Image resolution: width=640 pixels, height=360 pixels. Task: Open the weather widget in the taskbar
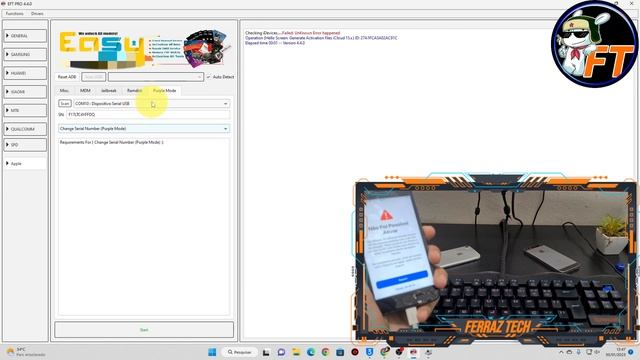(x=25, y=352)
